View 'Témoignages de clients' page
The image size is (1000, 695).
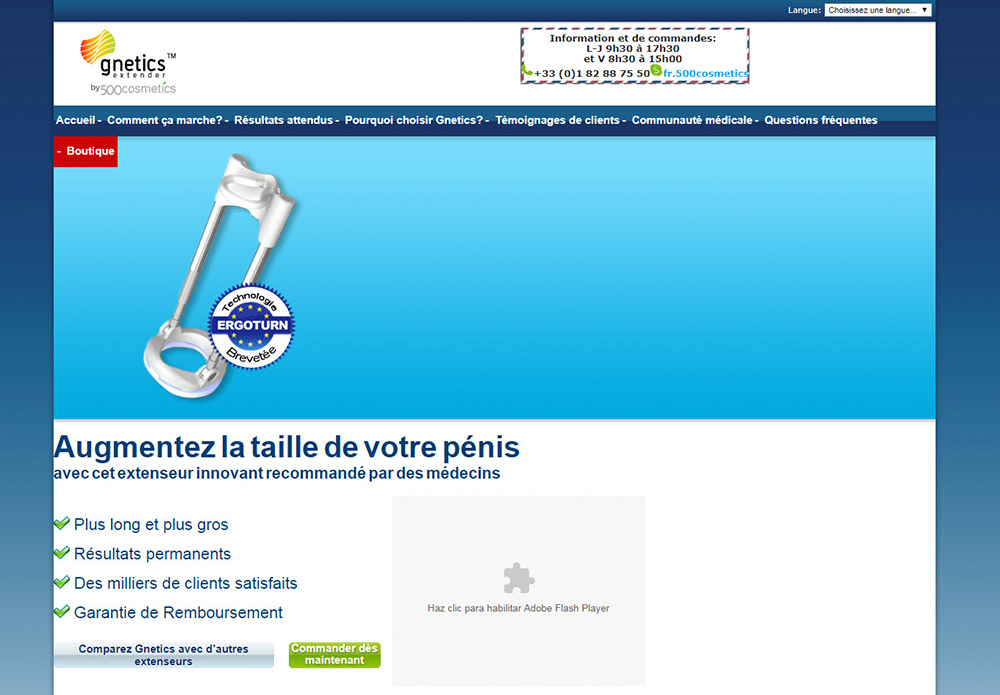(558, 120)
